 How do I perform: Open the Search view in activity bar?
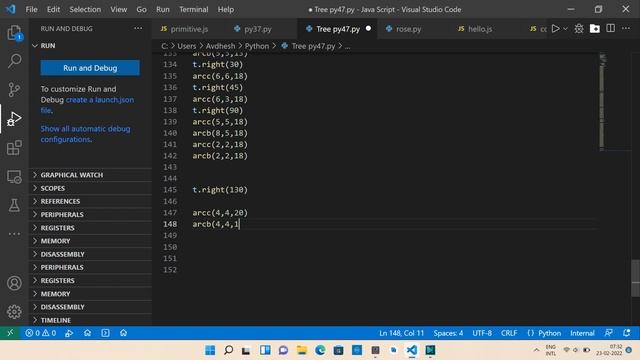[14, 61]
